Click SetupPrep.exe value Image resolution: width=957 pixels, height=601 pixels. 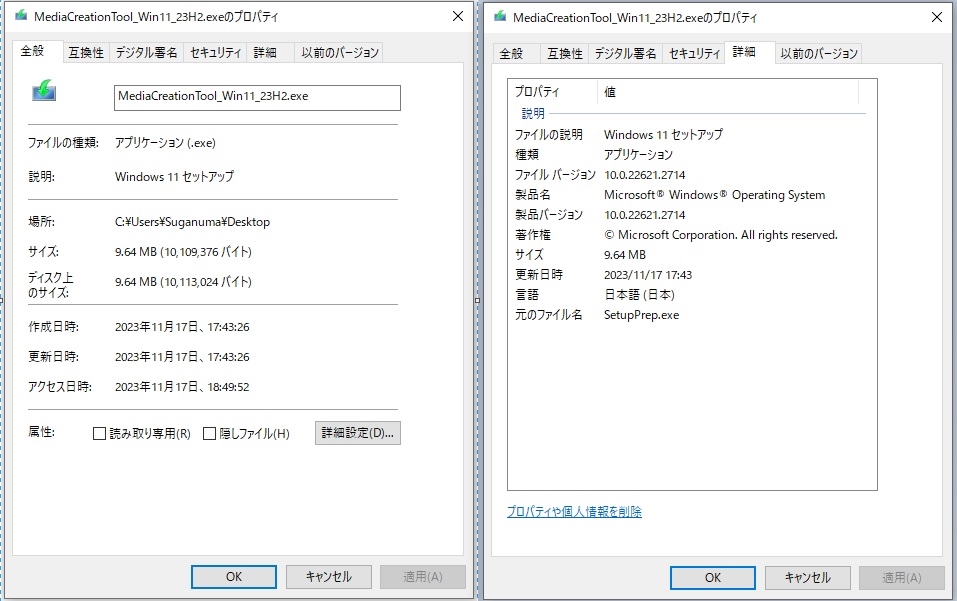click(641, 315)
